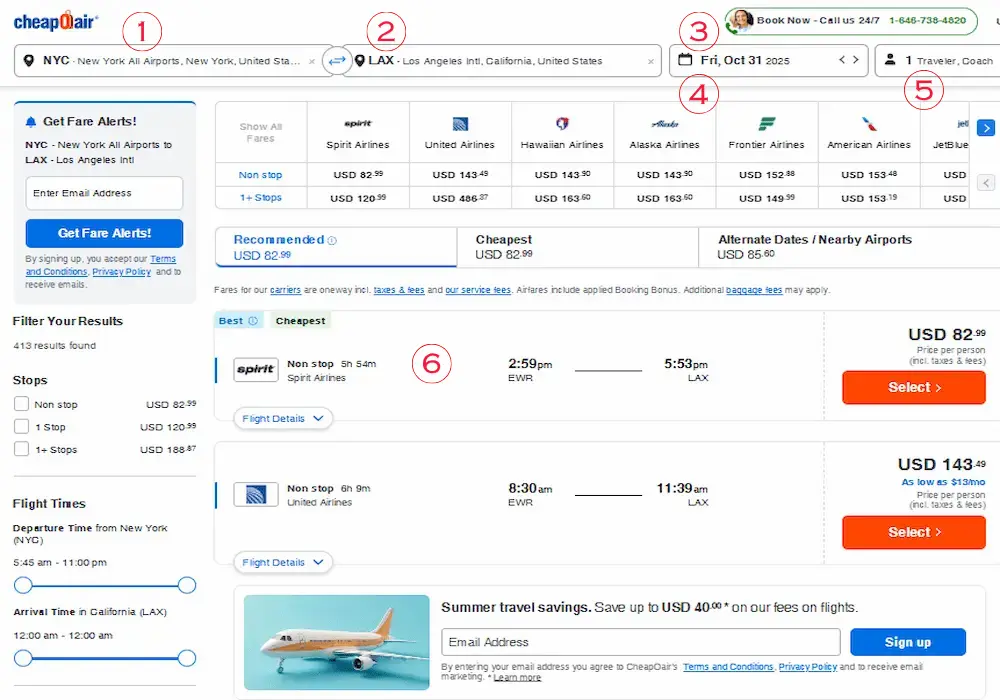Click the fare alerts bell icon

click(x=31, y=122)
